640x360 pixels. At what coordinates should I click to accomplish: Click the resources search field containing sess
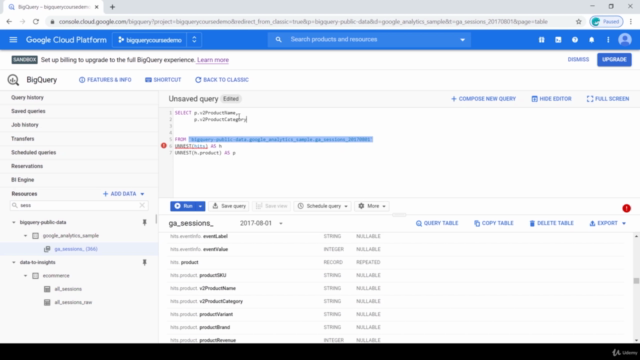[78, 205]
